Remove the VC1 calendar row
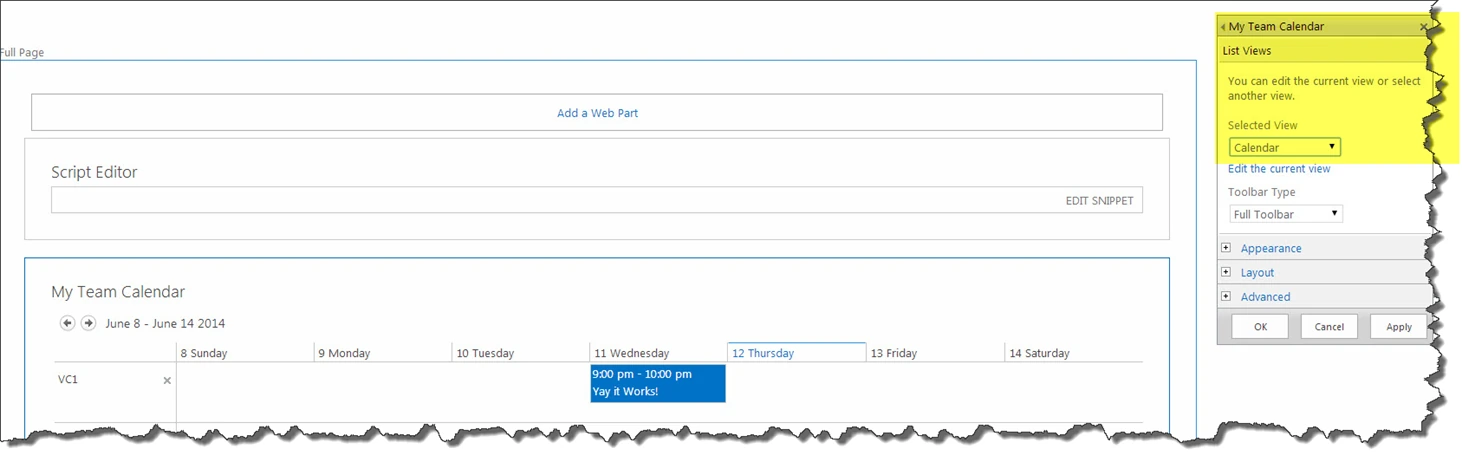Viewport: 1462px width, 462px height. coord(167,380)
